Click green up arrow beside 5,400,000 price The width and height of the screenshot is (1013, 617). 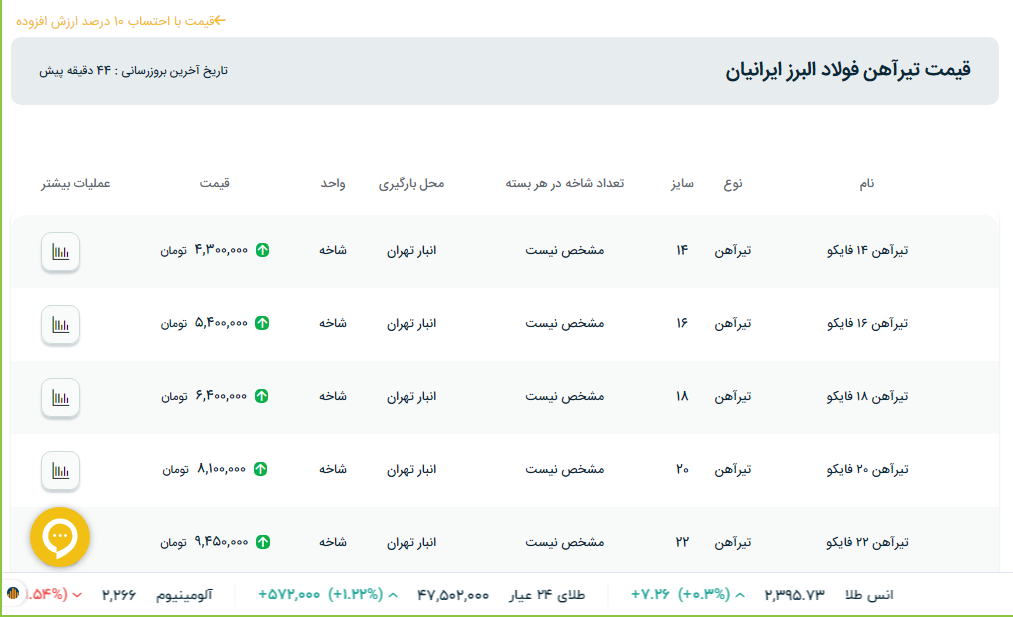pyautogui.click(x=262, y=323)
